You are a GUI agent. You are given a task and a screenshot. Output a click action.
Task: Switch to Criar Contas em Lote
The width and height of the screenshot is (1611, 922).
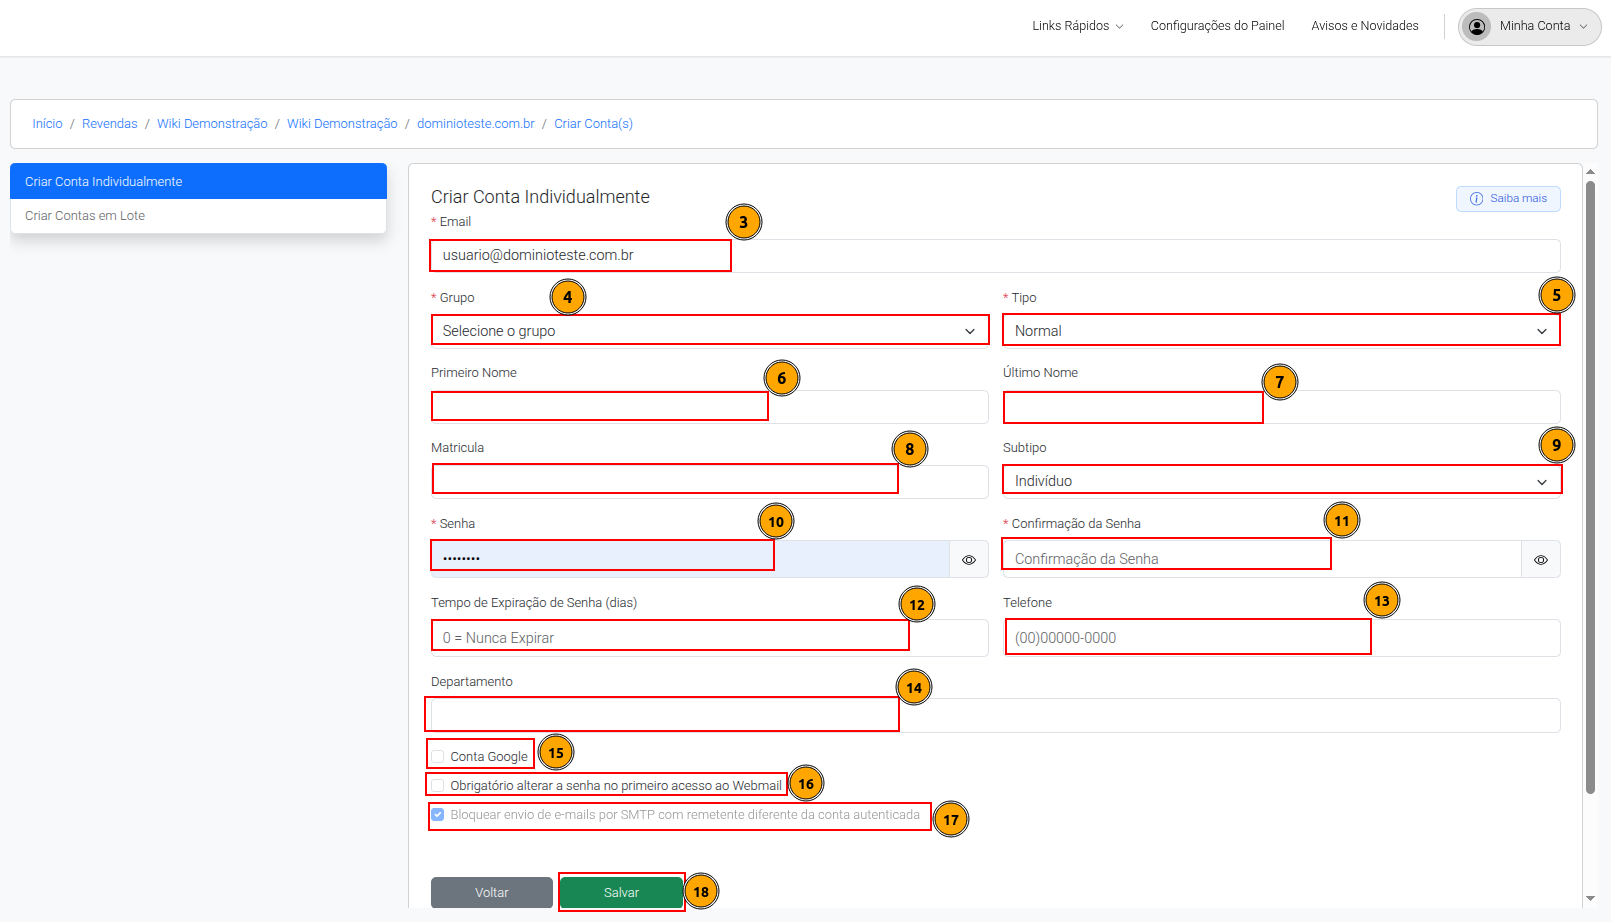click(198, 216)
